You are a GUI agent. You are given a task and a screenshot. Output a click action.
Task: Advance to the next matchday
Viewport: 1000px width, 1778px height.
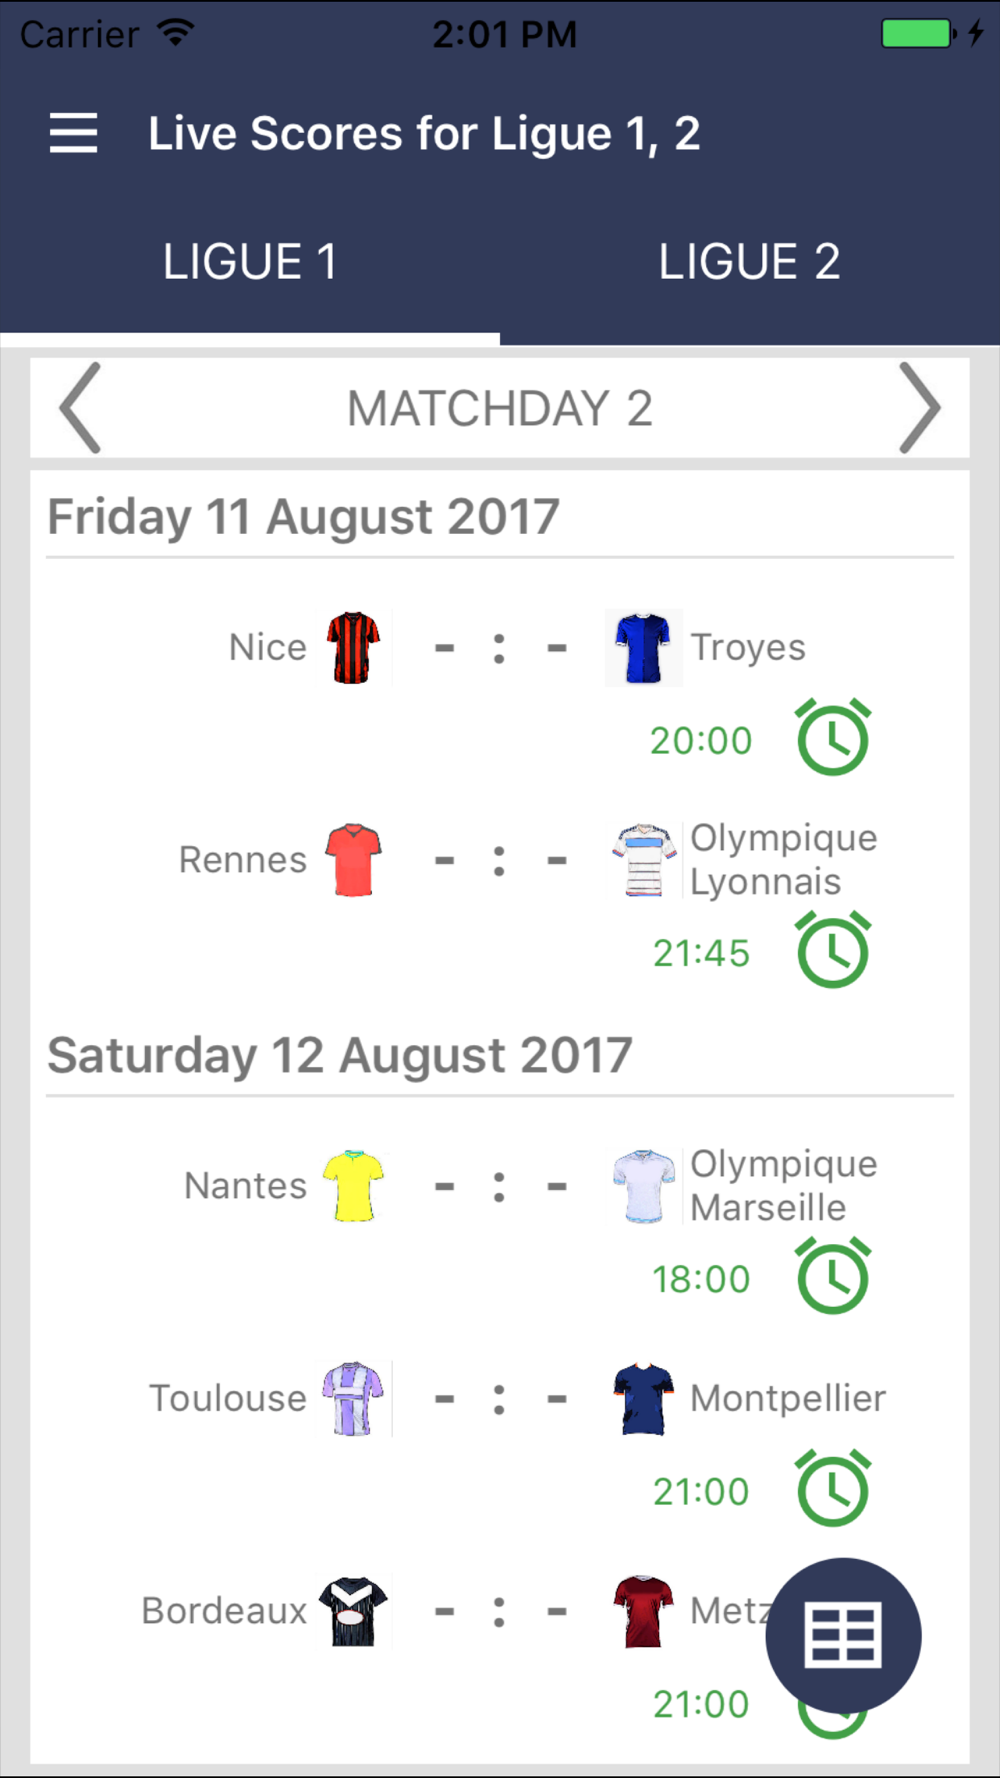click(x=919, y=408)
